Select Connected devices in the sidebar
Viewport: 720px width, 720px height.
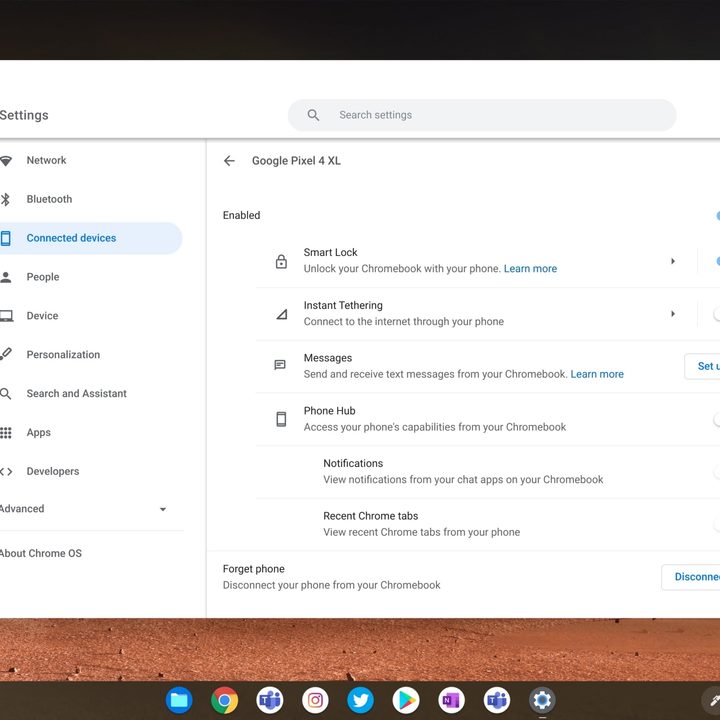(91, 238)
